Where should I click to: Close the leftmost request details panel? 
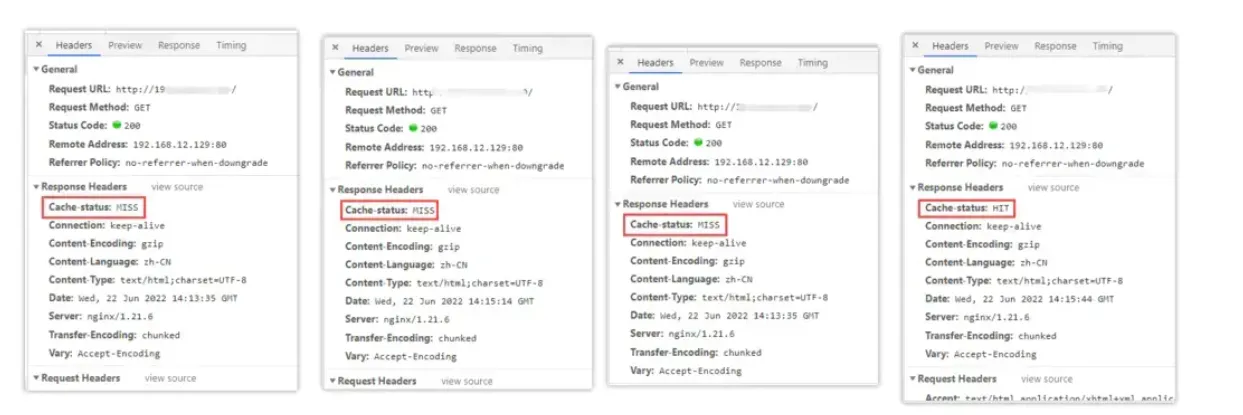[39, 45]
